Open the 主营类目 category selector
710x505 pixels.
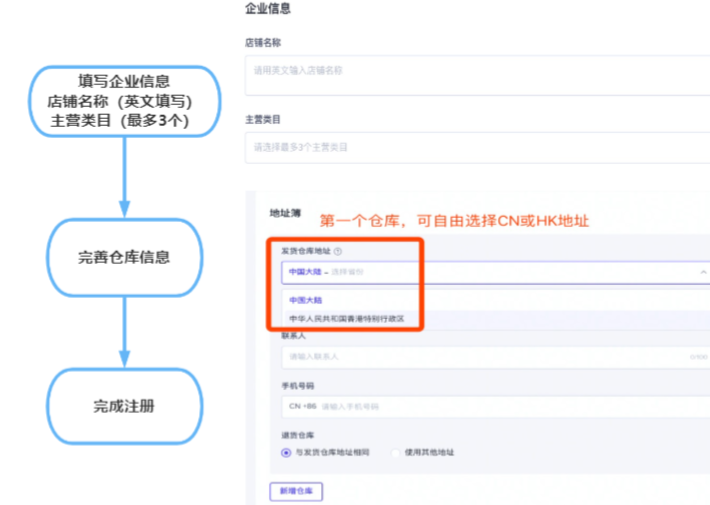(476, 147)
